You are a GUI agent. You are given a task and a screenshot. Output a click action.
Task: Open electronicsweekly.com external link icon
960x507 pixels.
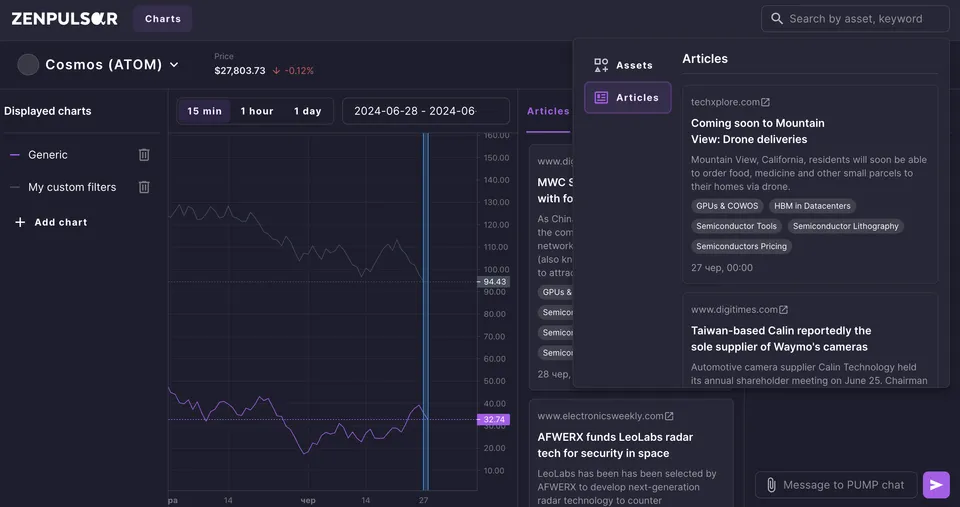point(669,416)
